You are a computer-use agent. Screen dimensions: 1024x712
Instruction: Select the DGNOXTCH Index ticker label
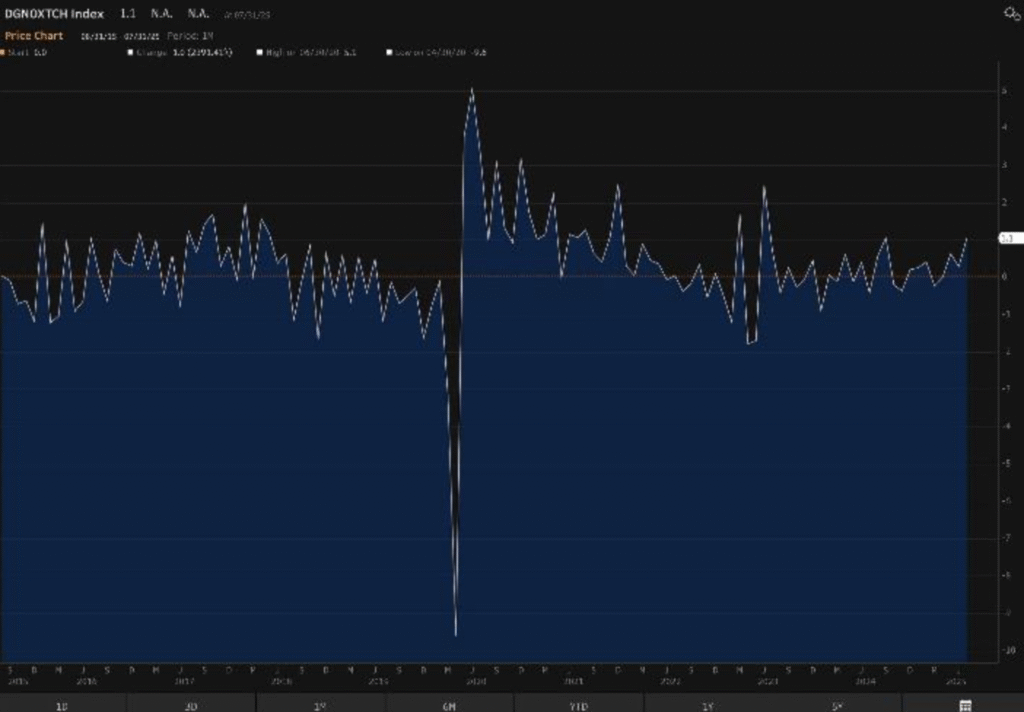[54, 14]
